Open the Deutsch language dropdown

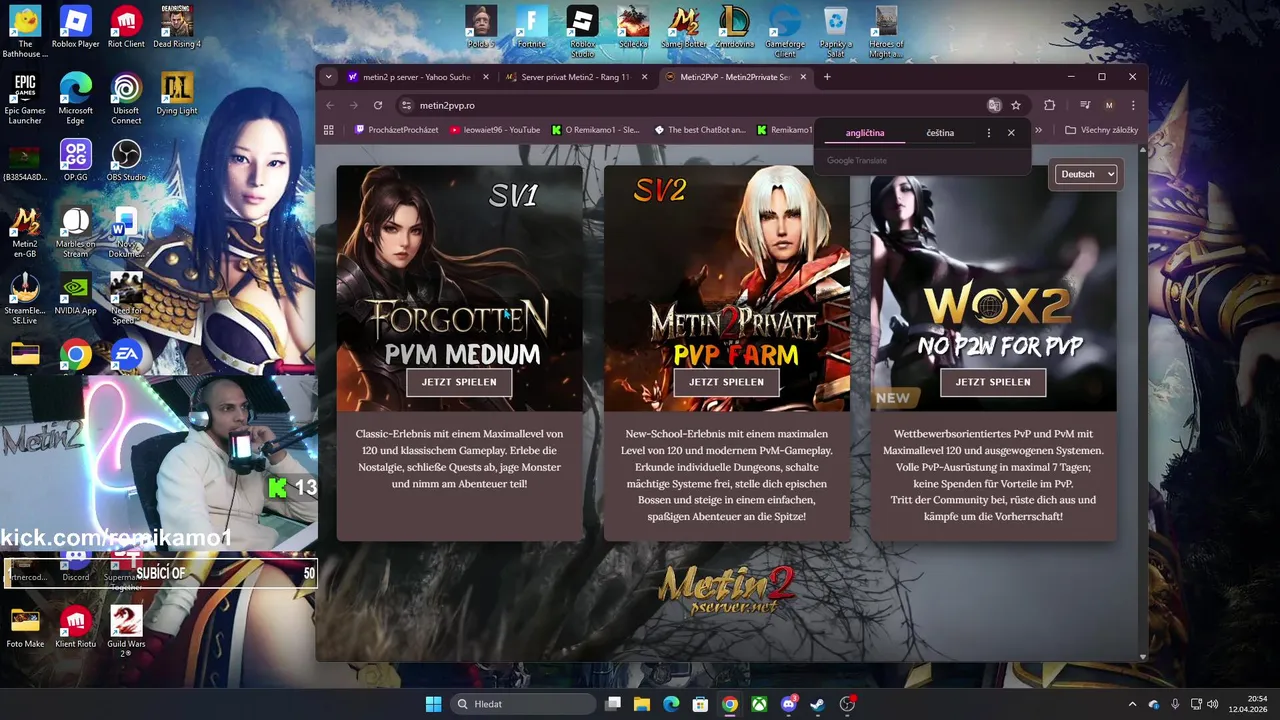click(1086, 174)
